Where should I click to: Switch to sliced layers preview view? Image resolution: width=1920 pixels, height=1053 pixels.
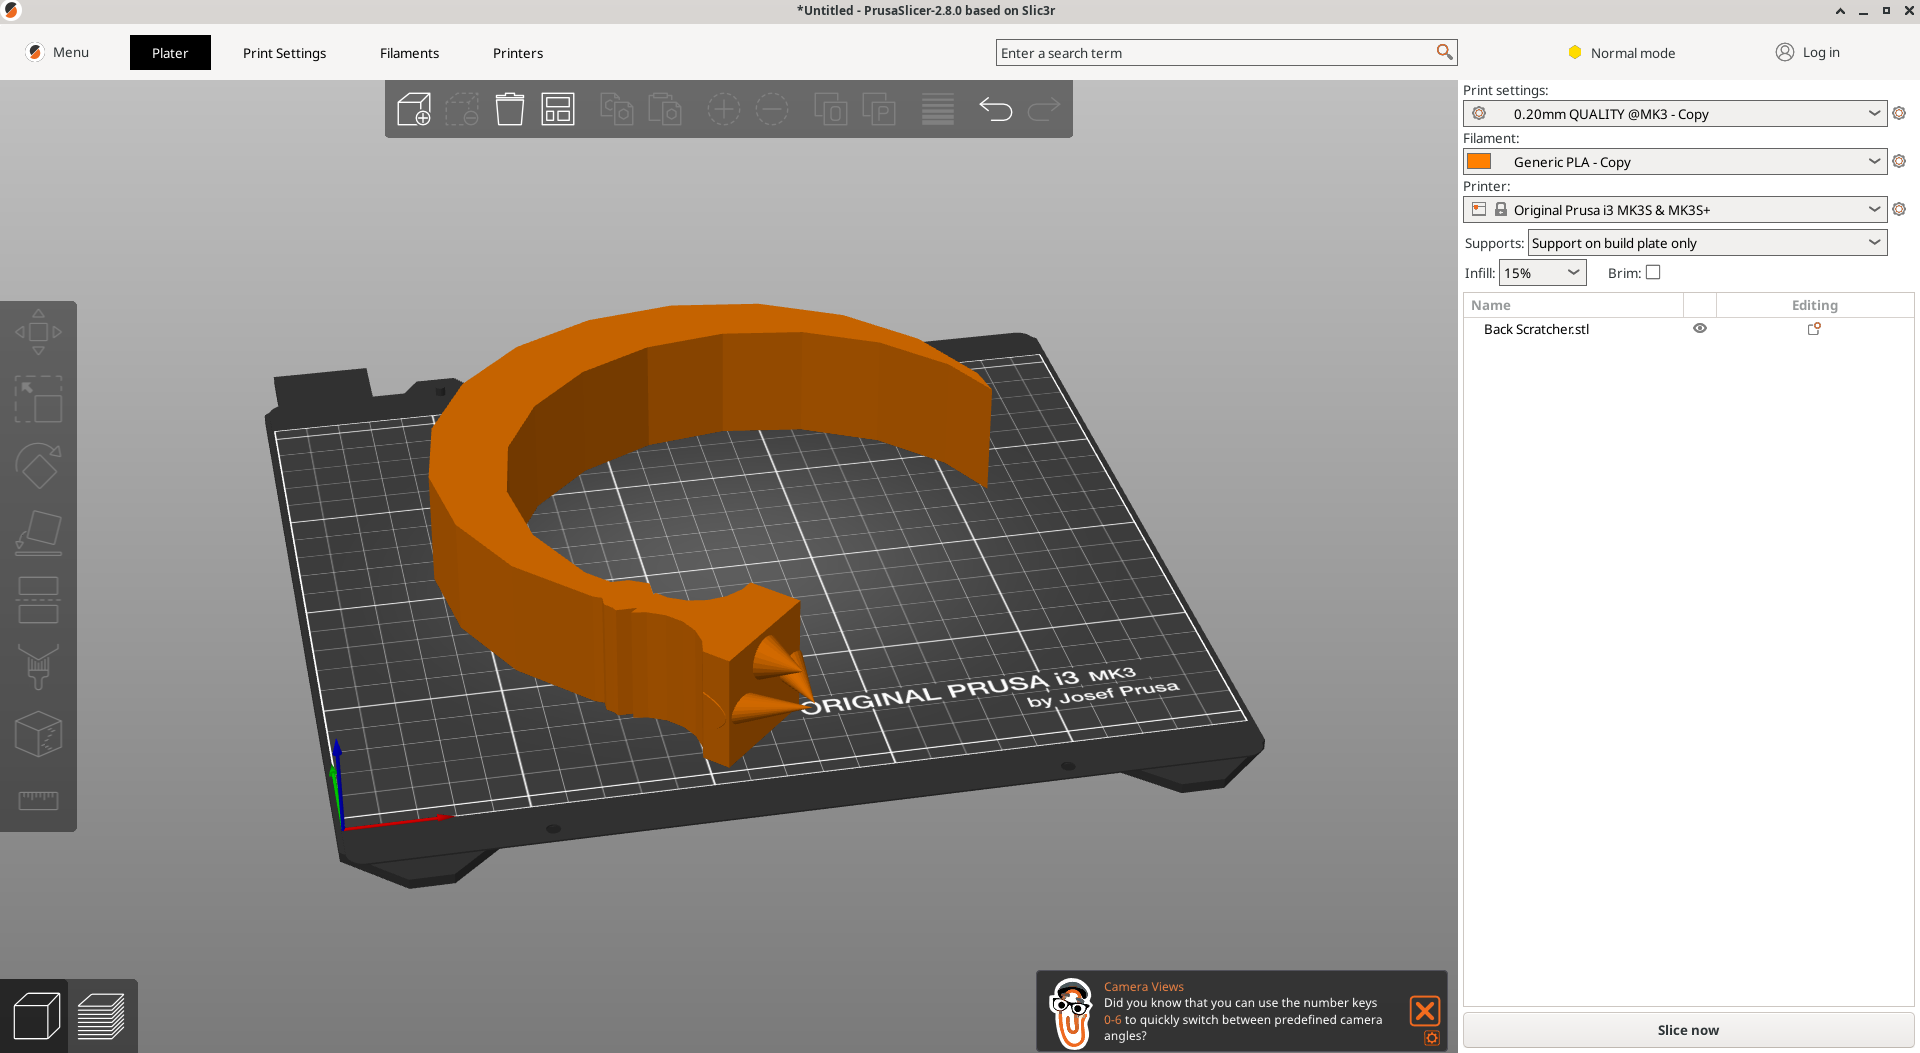coord(102,1017)
